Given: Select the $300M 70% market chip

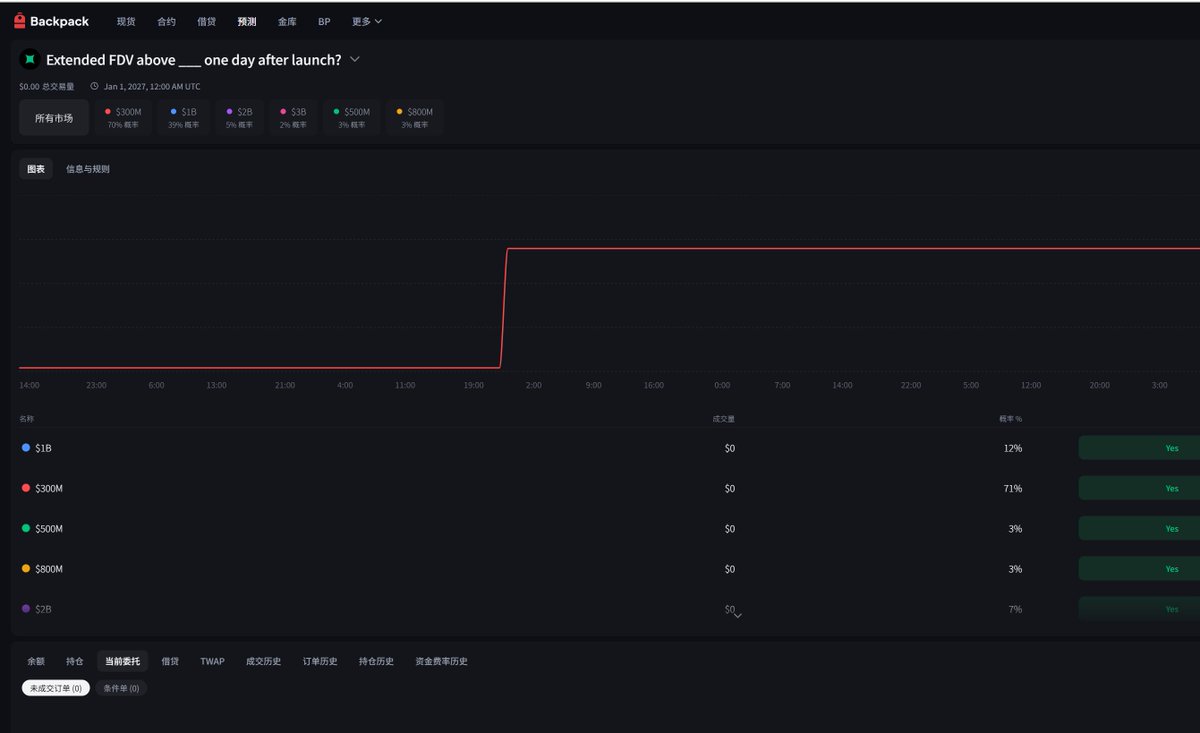Looking at the screenshot, I should click(123, 118).
